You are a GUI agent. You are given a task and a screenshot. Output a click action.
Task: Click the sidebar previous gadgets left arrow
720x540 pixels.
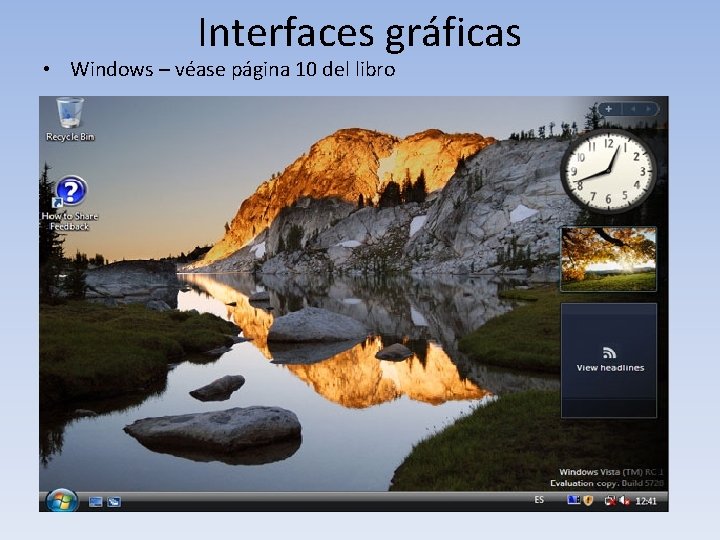(633, 109)
